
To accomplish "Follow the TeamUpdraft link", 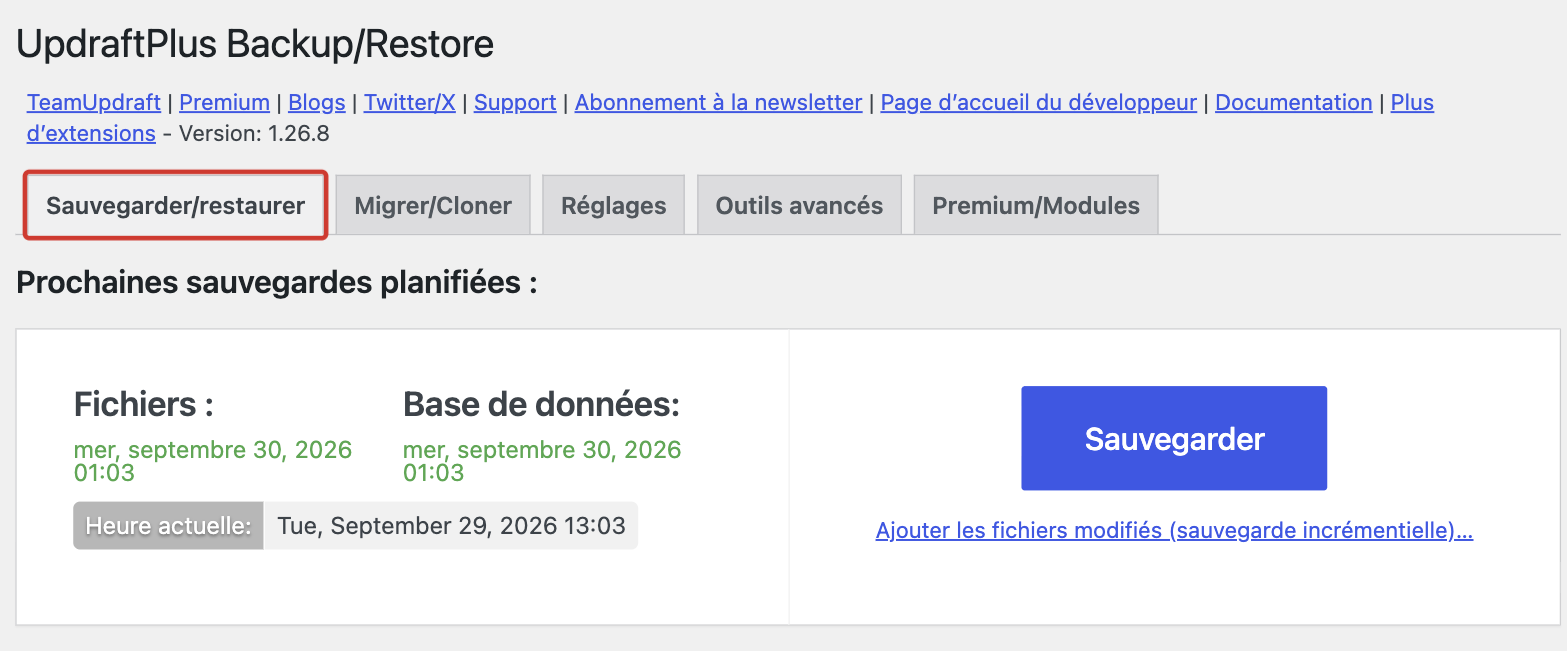I will pos(94,102).
